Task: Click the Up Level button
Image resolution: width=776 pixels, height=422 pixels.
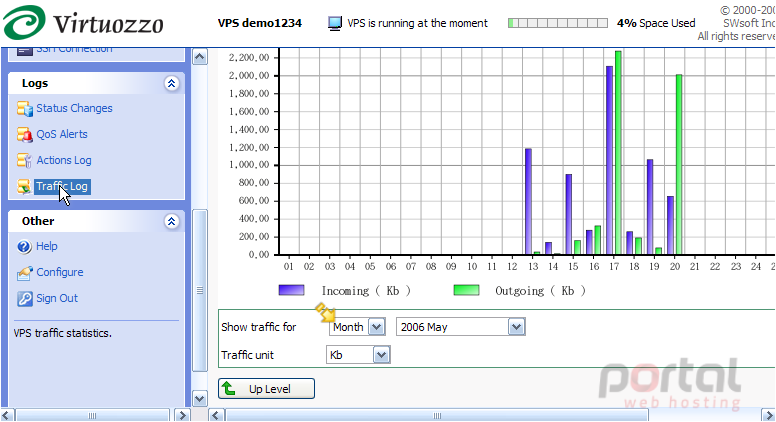Action: point(266,388)
